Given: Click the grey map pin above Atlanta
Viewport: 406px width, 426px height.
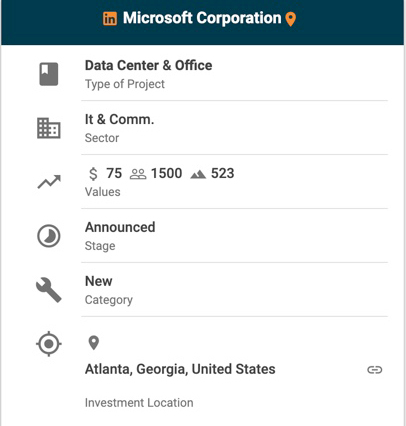Looking at the screenshot, I should coord(94,343).
